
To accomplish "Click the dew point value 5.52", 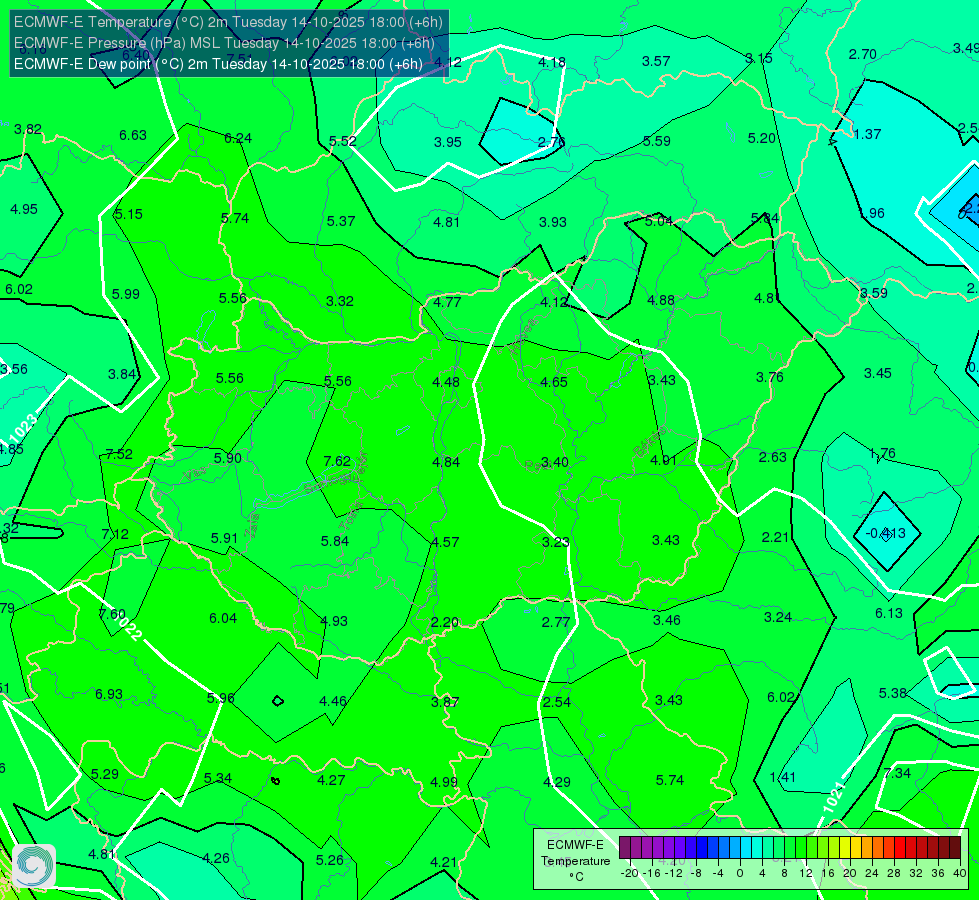I will [342, 141].
